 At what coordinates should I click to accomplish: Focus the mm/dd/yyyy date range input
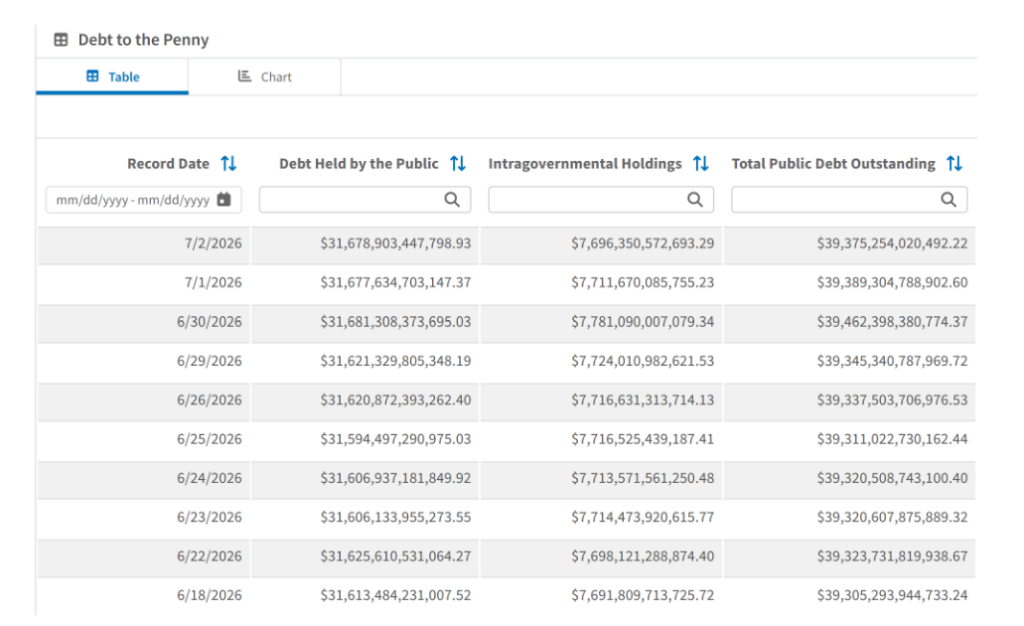(144, 200)
